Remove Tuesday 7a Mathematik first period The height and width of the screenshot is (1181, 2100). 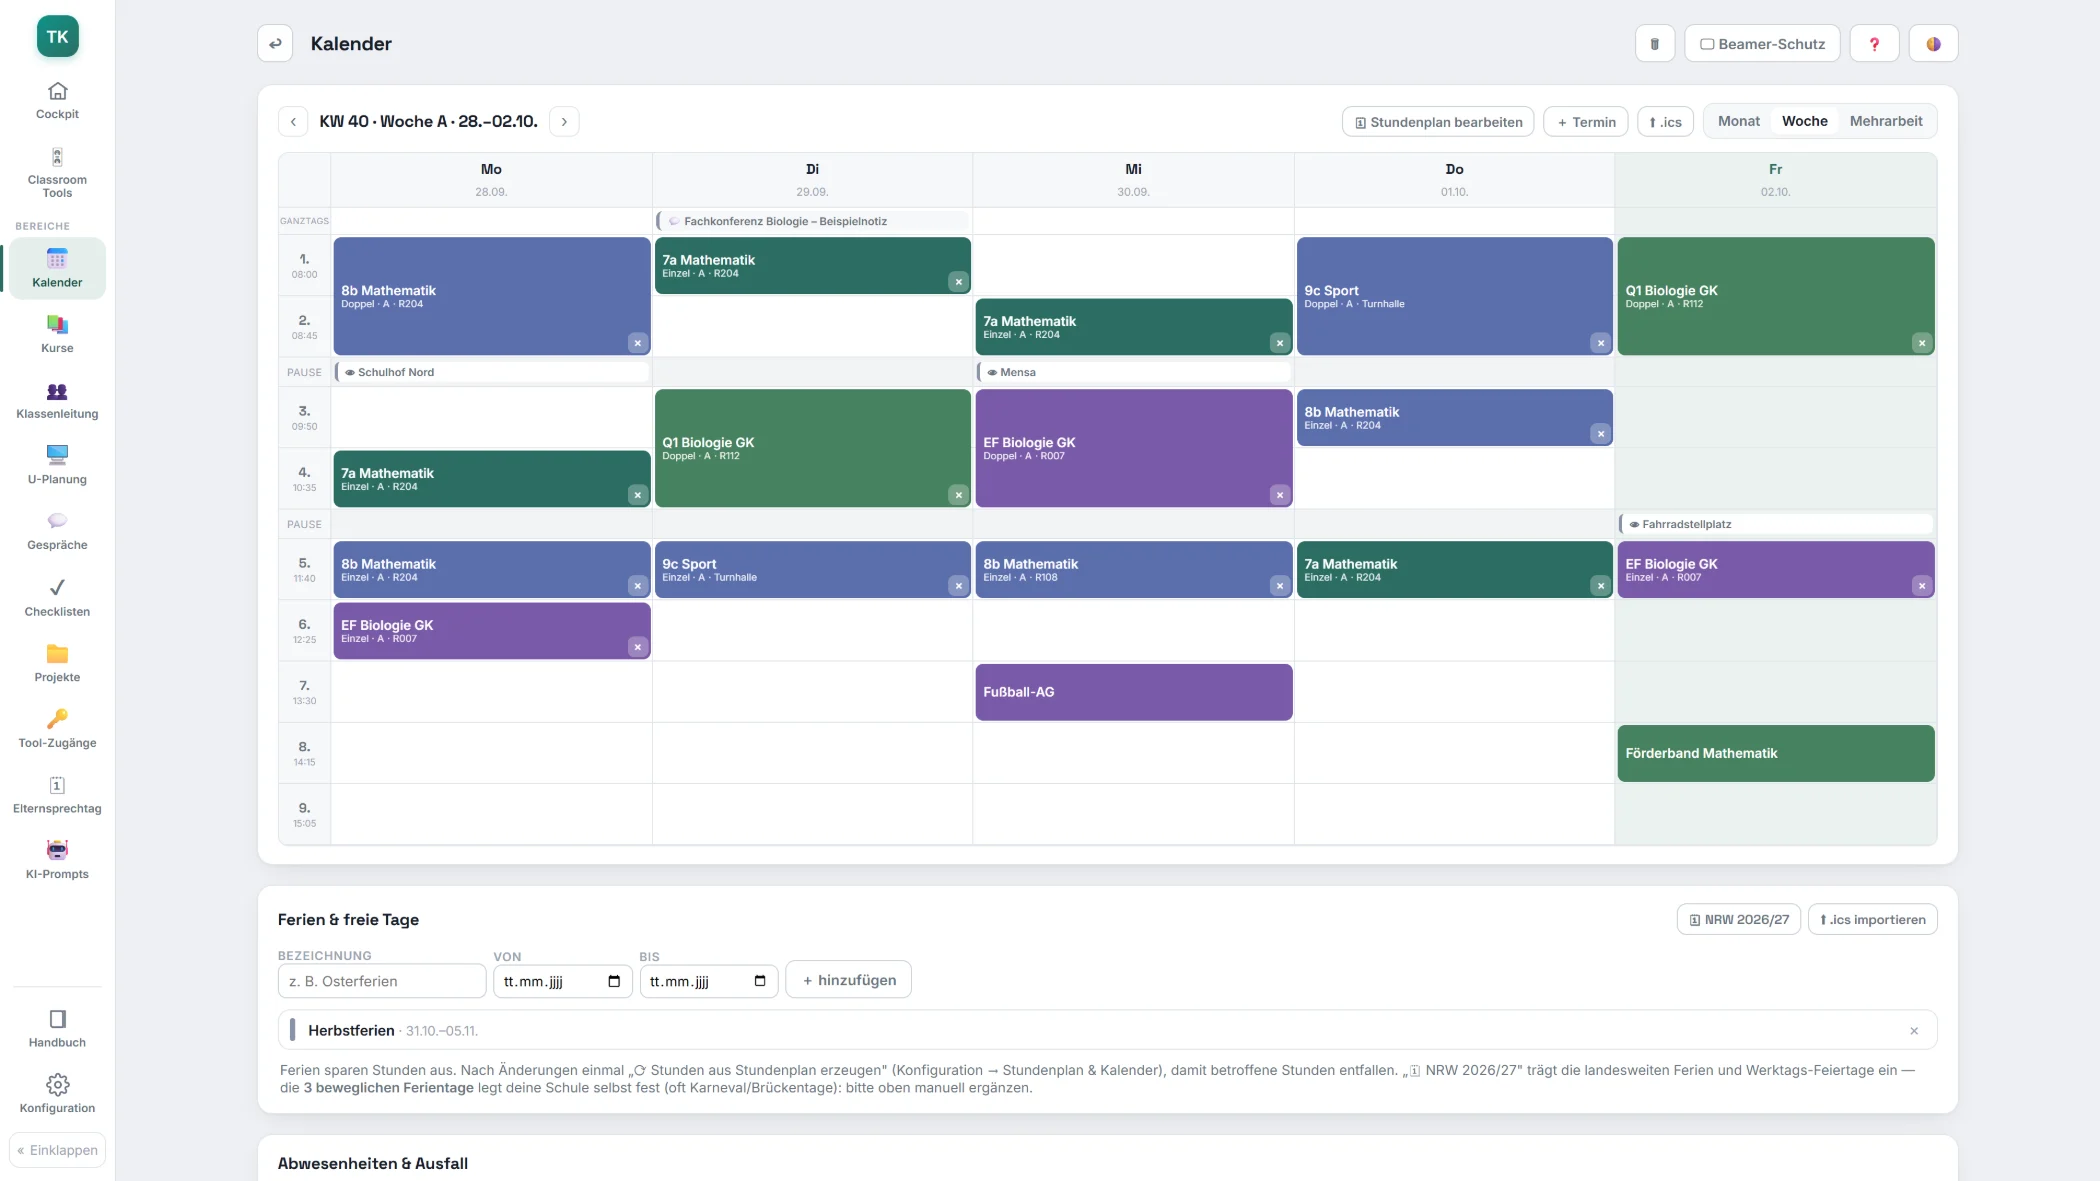pyautogui.click(x=959, y=282)
